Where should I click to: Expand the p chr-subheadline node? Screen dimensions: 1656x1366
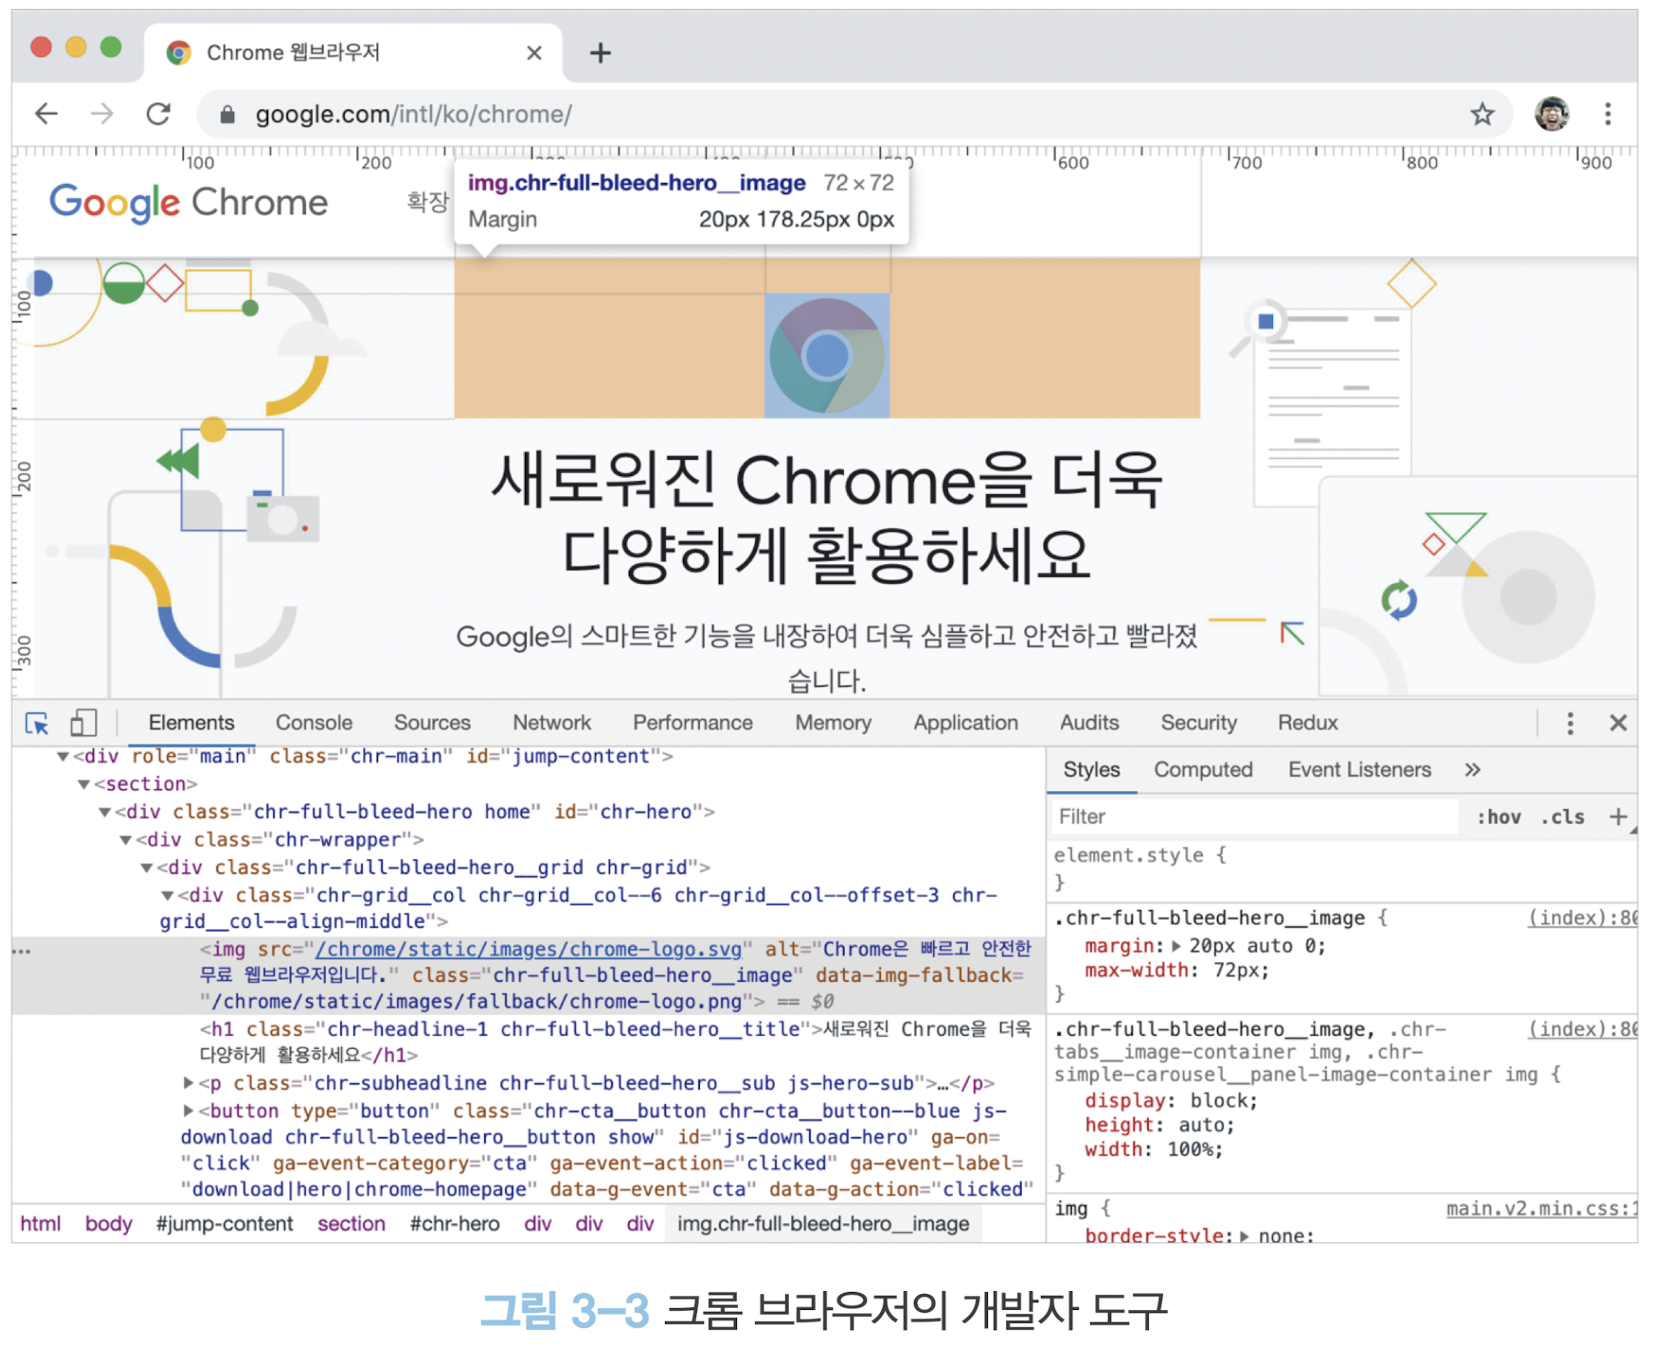pos(188,1083)
